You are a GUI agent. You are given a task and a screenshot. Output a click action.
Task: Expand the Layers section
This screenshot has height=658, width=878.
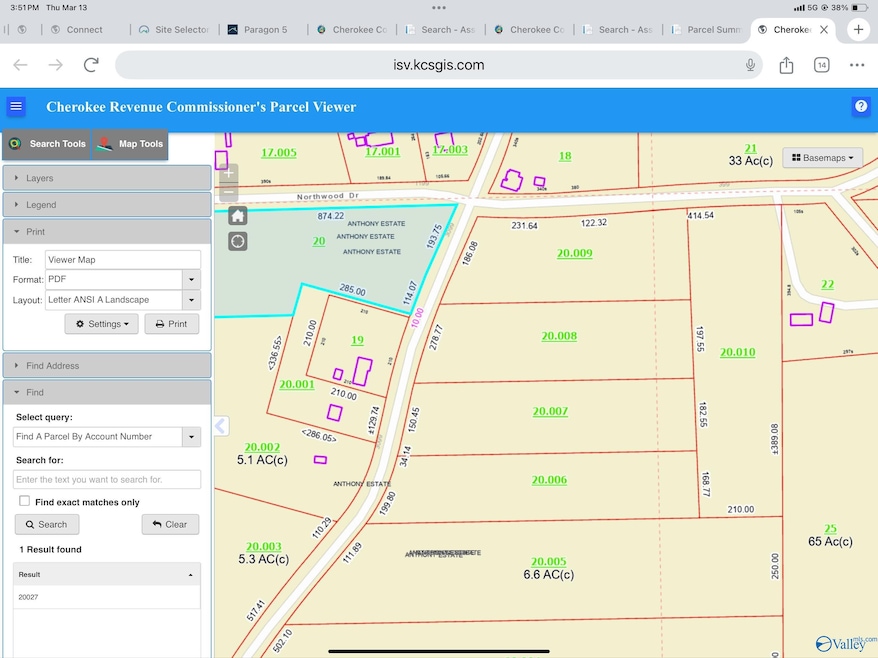107,178
